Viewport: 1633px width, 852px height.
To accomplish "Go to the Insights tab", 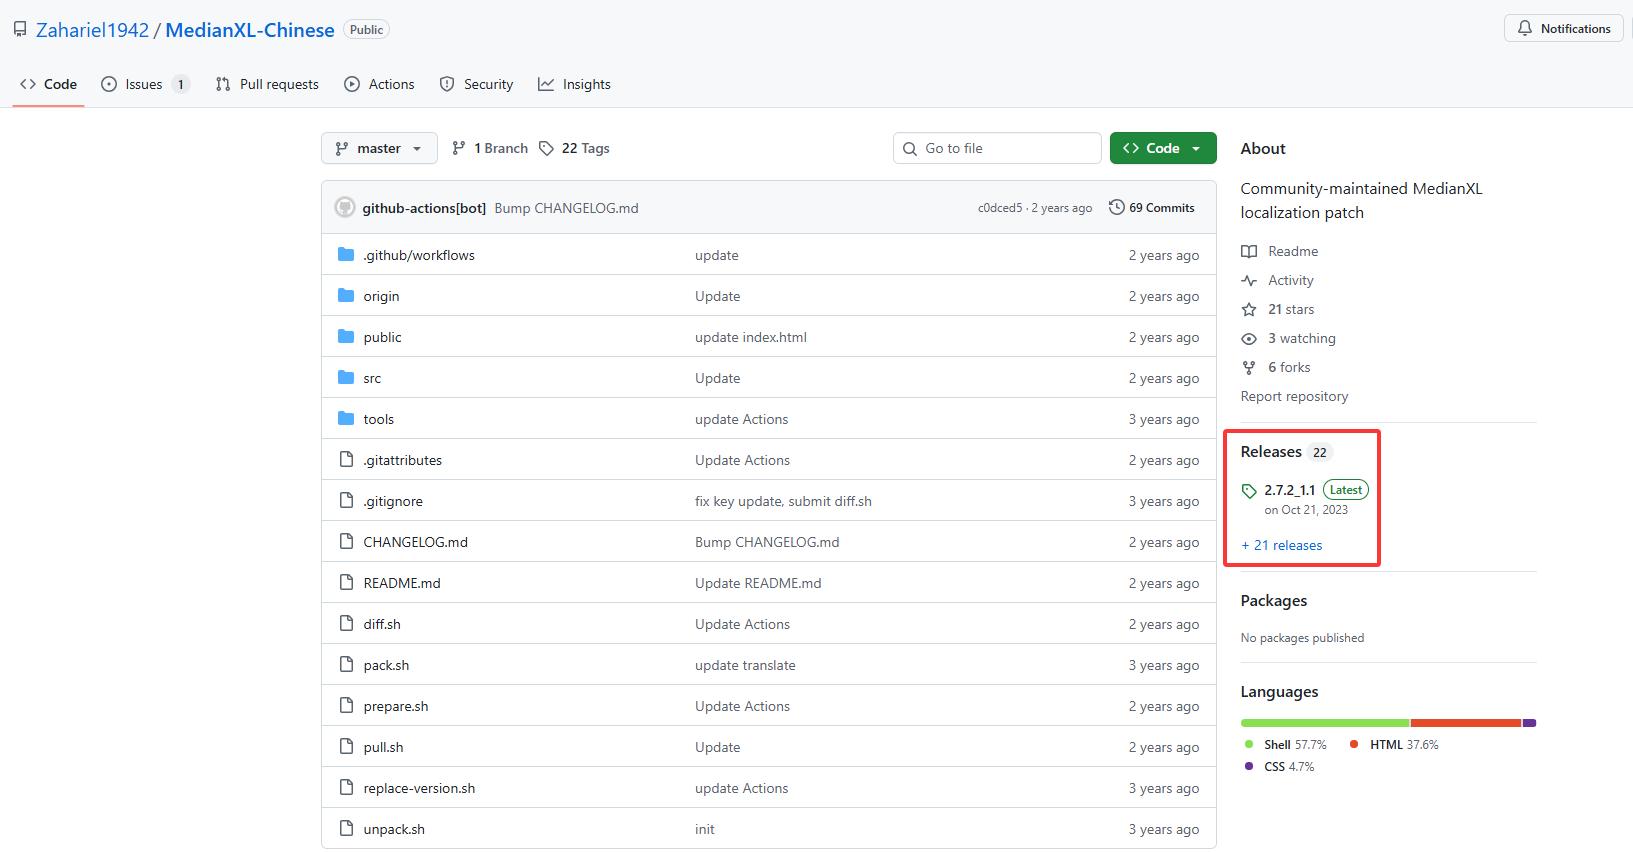I will coord(574,84).
